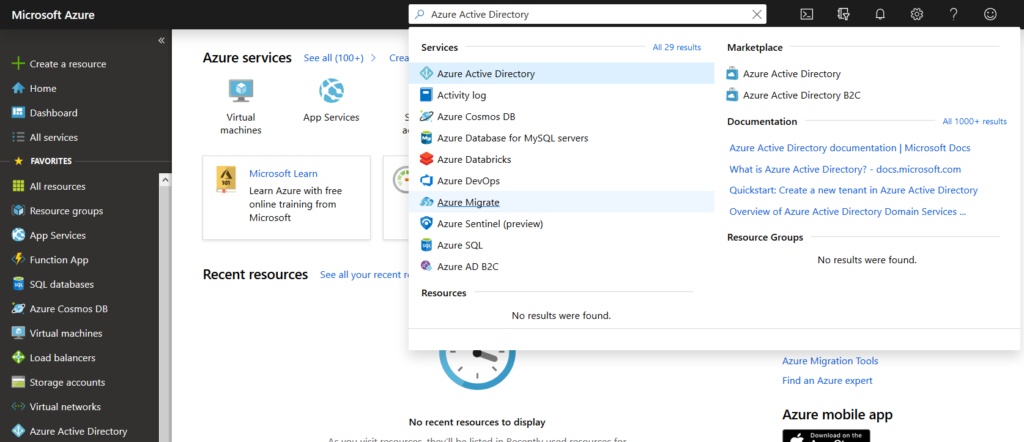
Task: Select Azure Cosmos DB search result
Action: [x=562, y=117]
